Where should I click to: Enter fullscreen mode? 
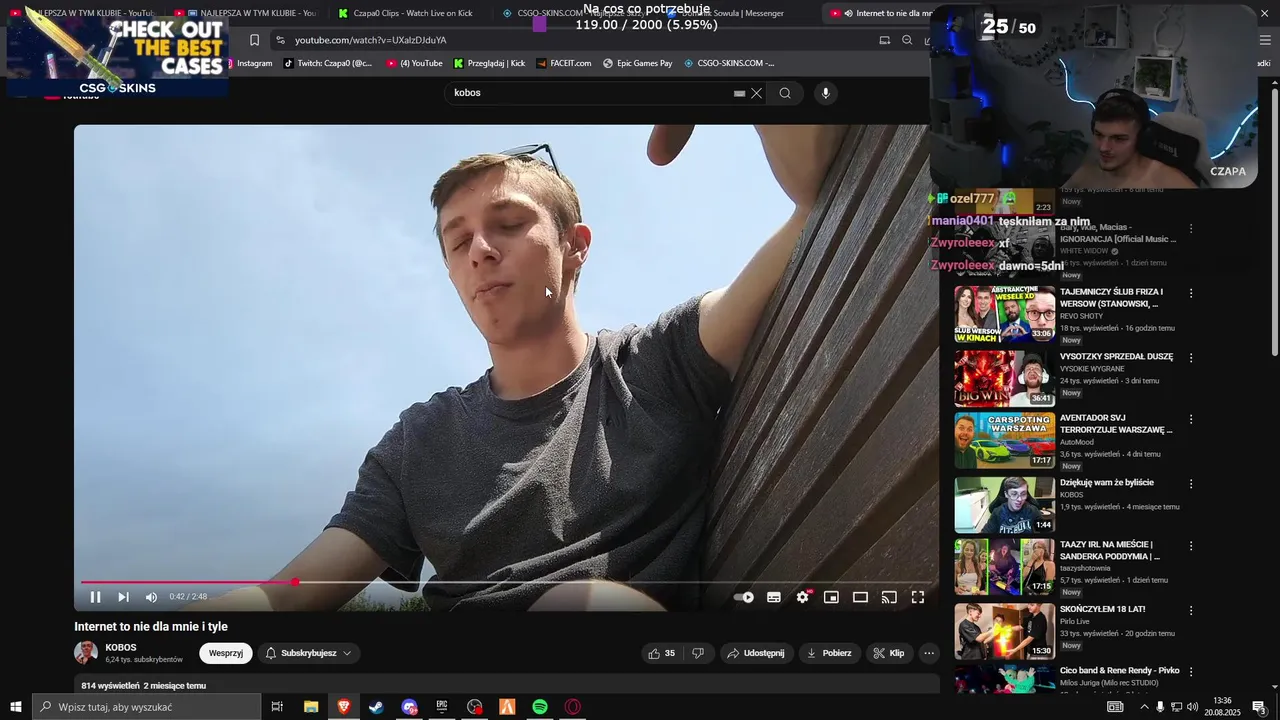tap(918, 597)
